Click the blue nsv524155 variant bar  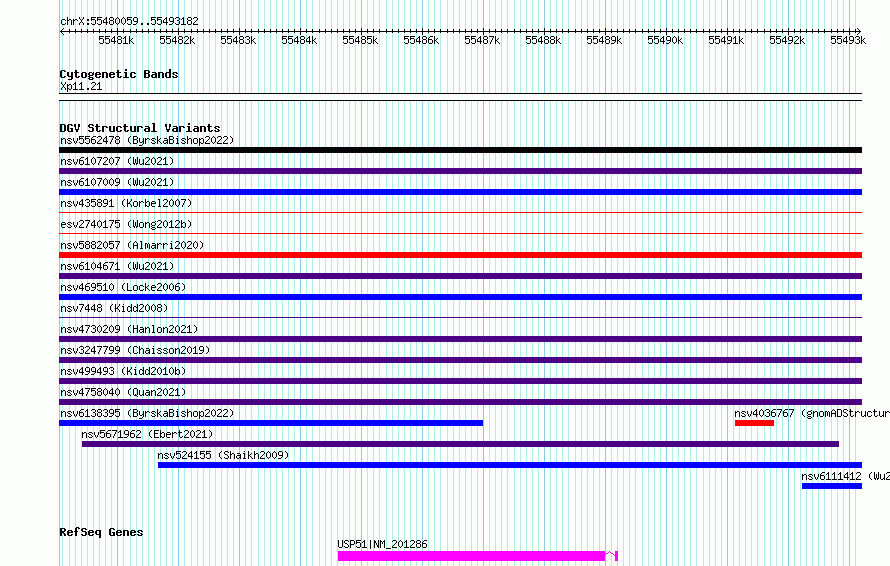point(510,465)
